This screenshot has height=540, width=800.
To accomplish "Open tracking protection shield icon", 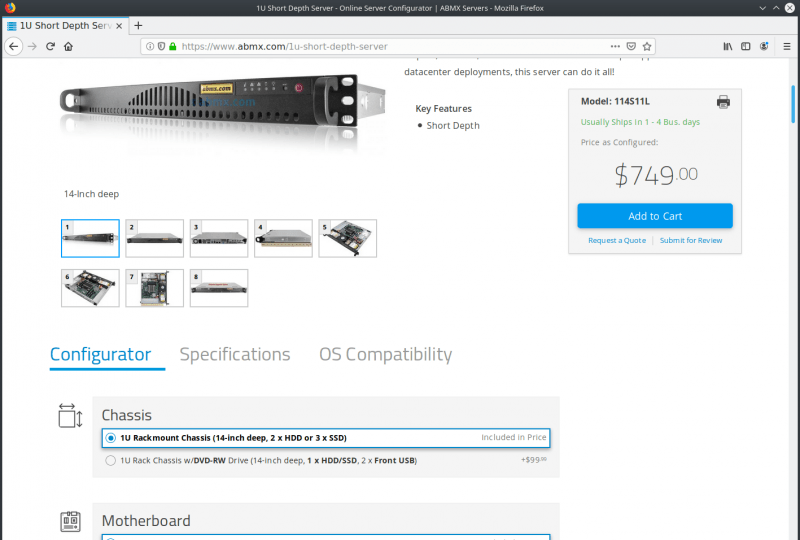I will click(x=161, y=46).
